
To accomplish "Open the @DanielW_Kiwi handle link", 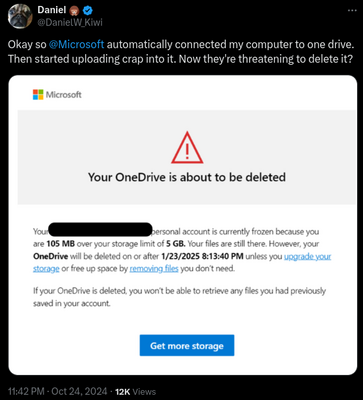I will [70, 22].
